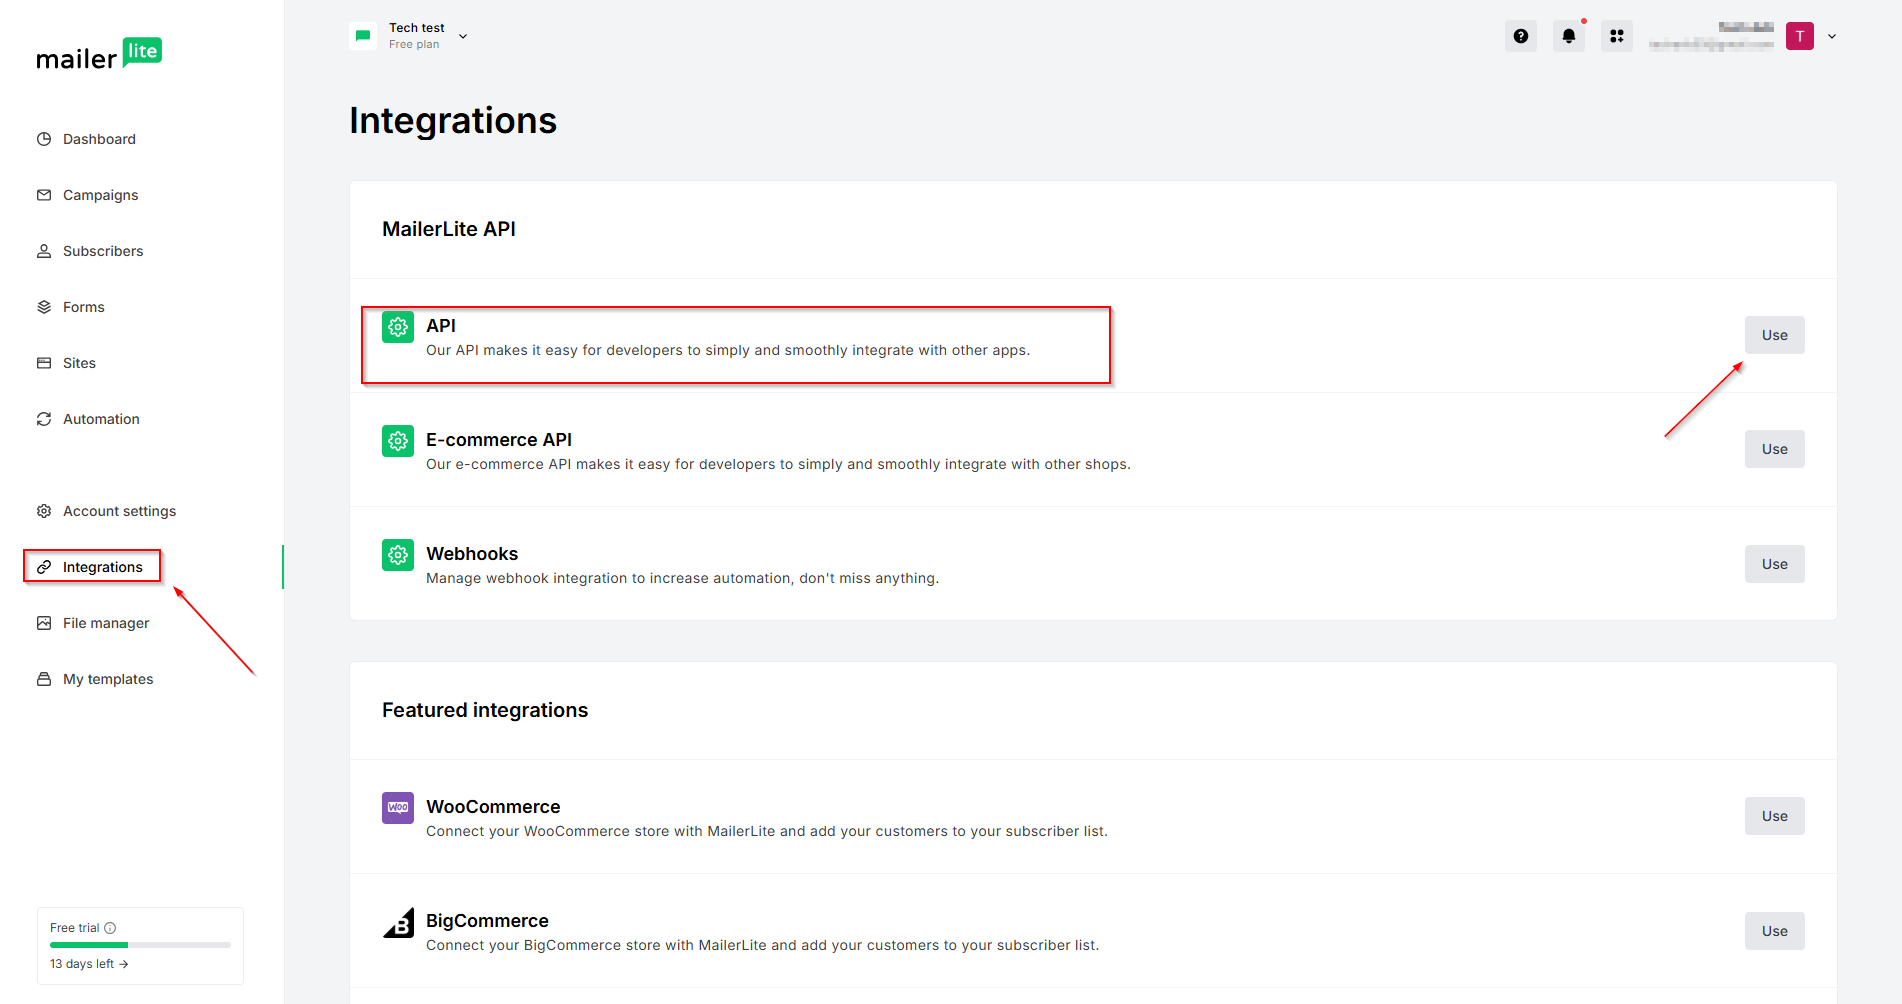Open the help question mark icon
The width and height of the screenshot is (1902, 1004).
point(1521,36)
